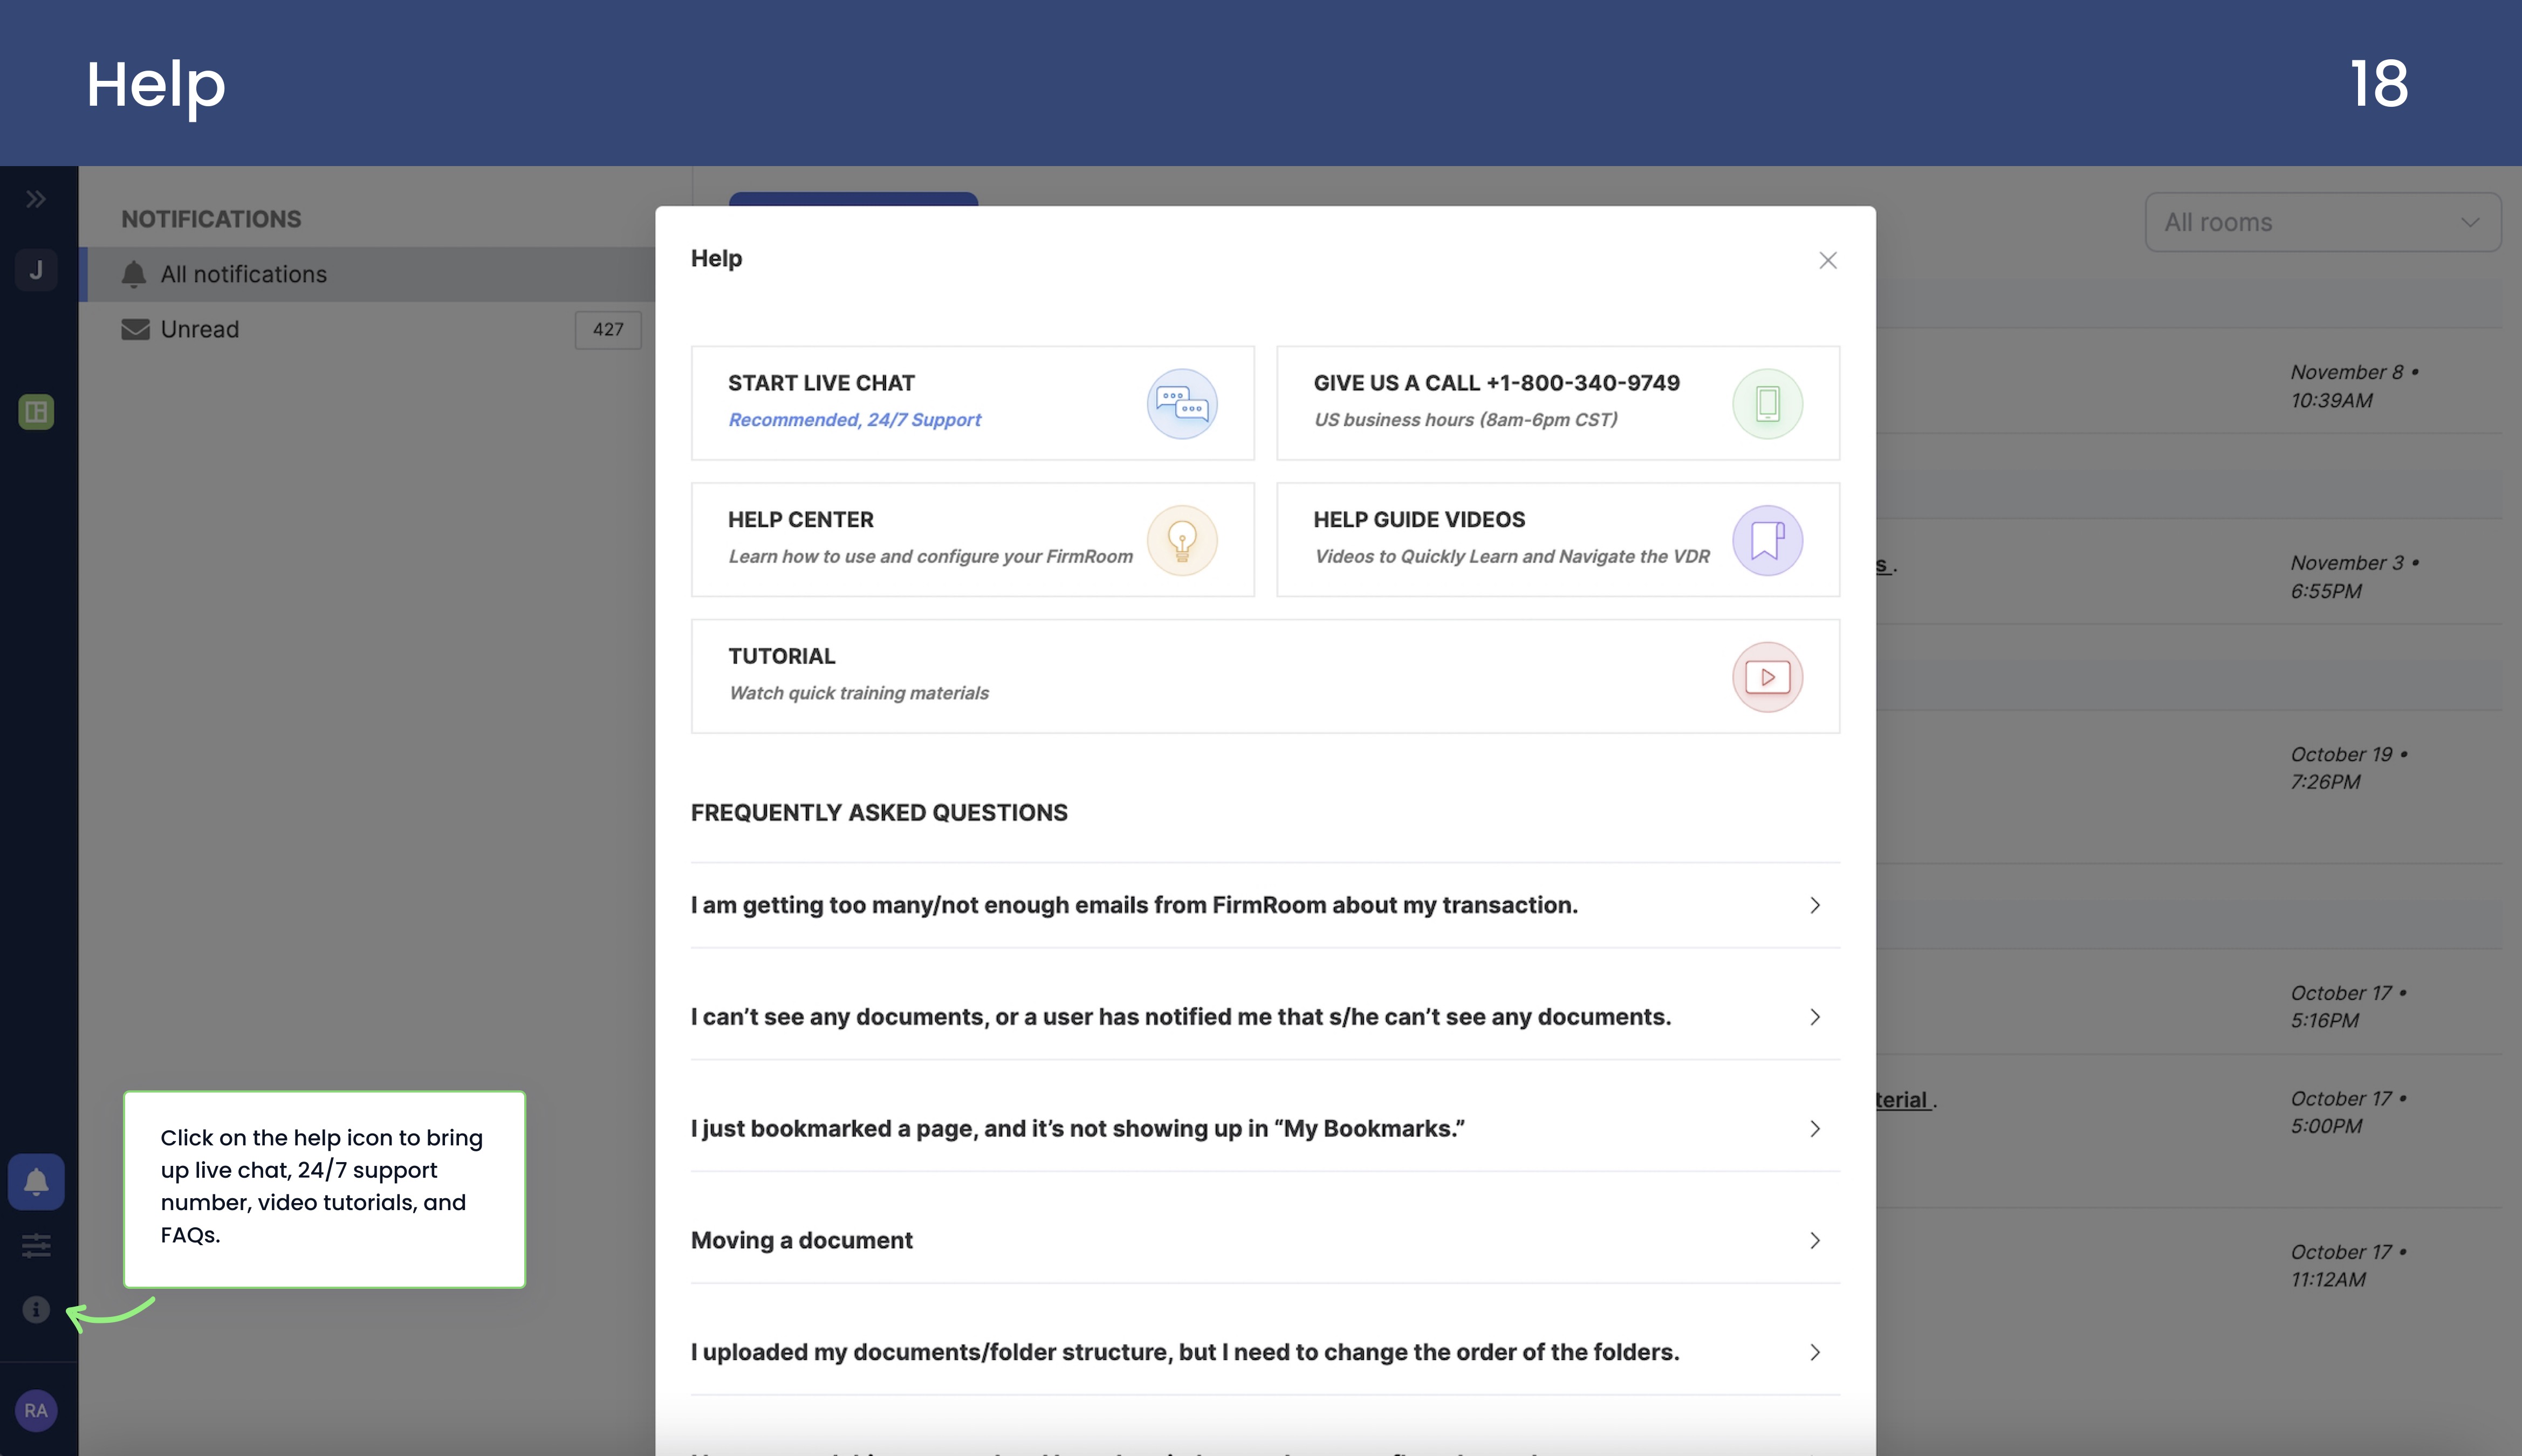Select Unread notifications filter

(367, 329)
